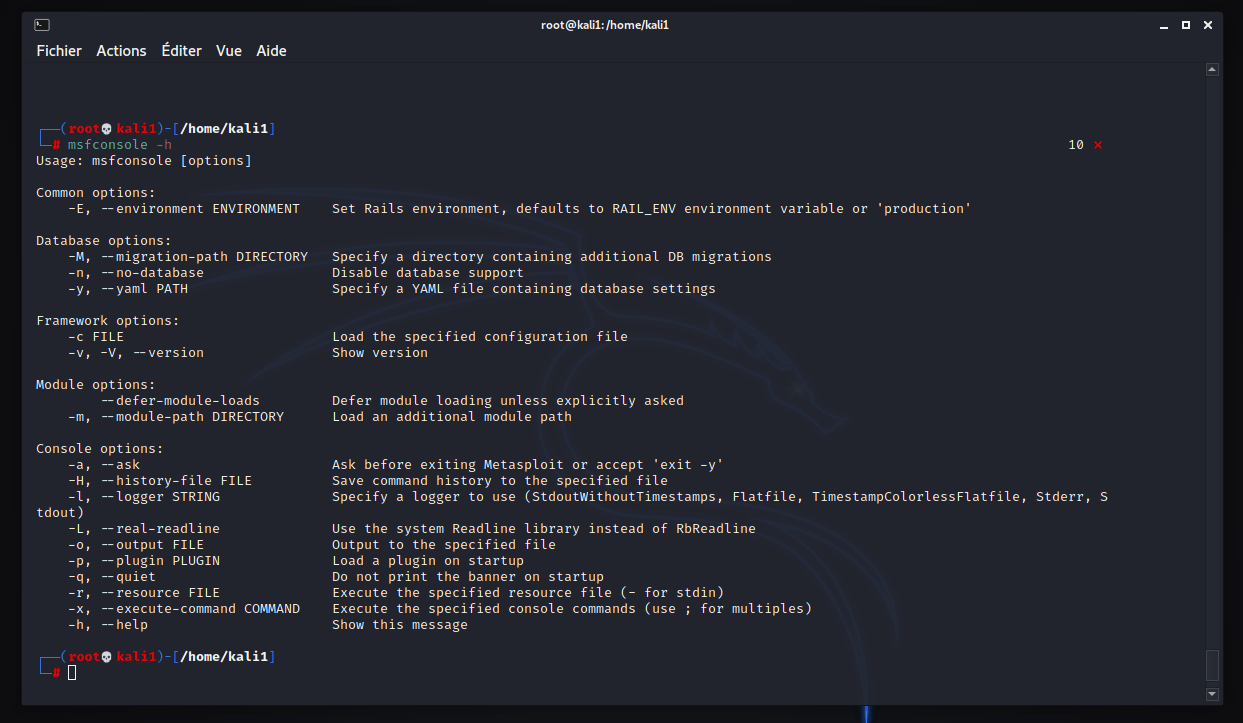This screenshot has height=723, width=1243.
Task: Click 'Do not print the banner on startup'
Action: point(468,577)
